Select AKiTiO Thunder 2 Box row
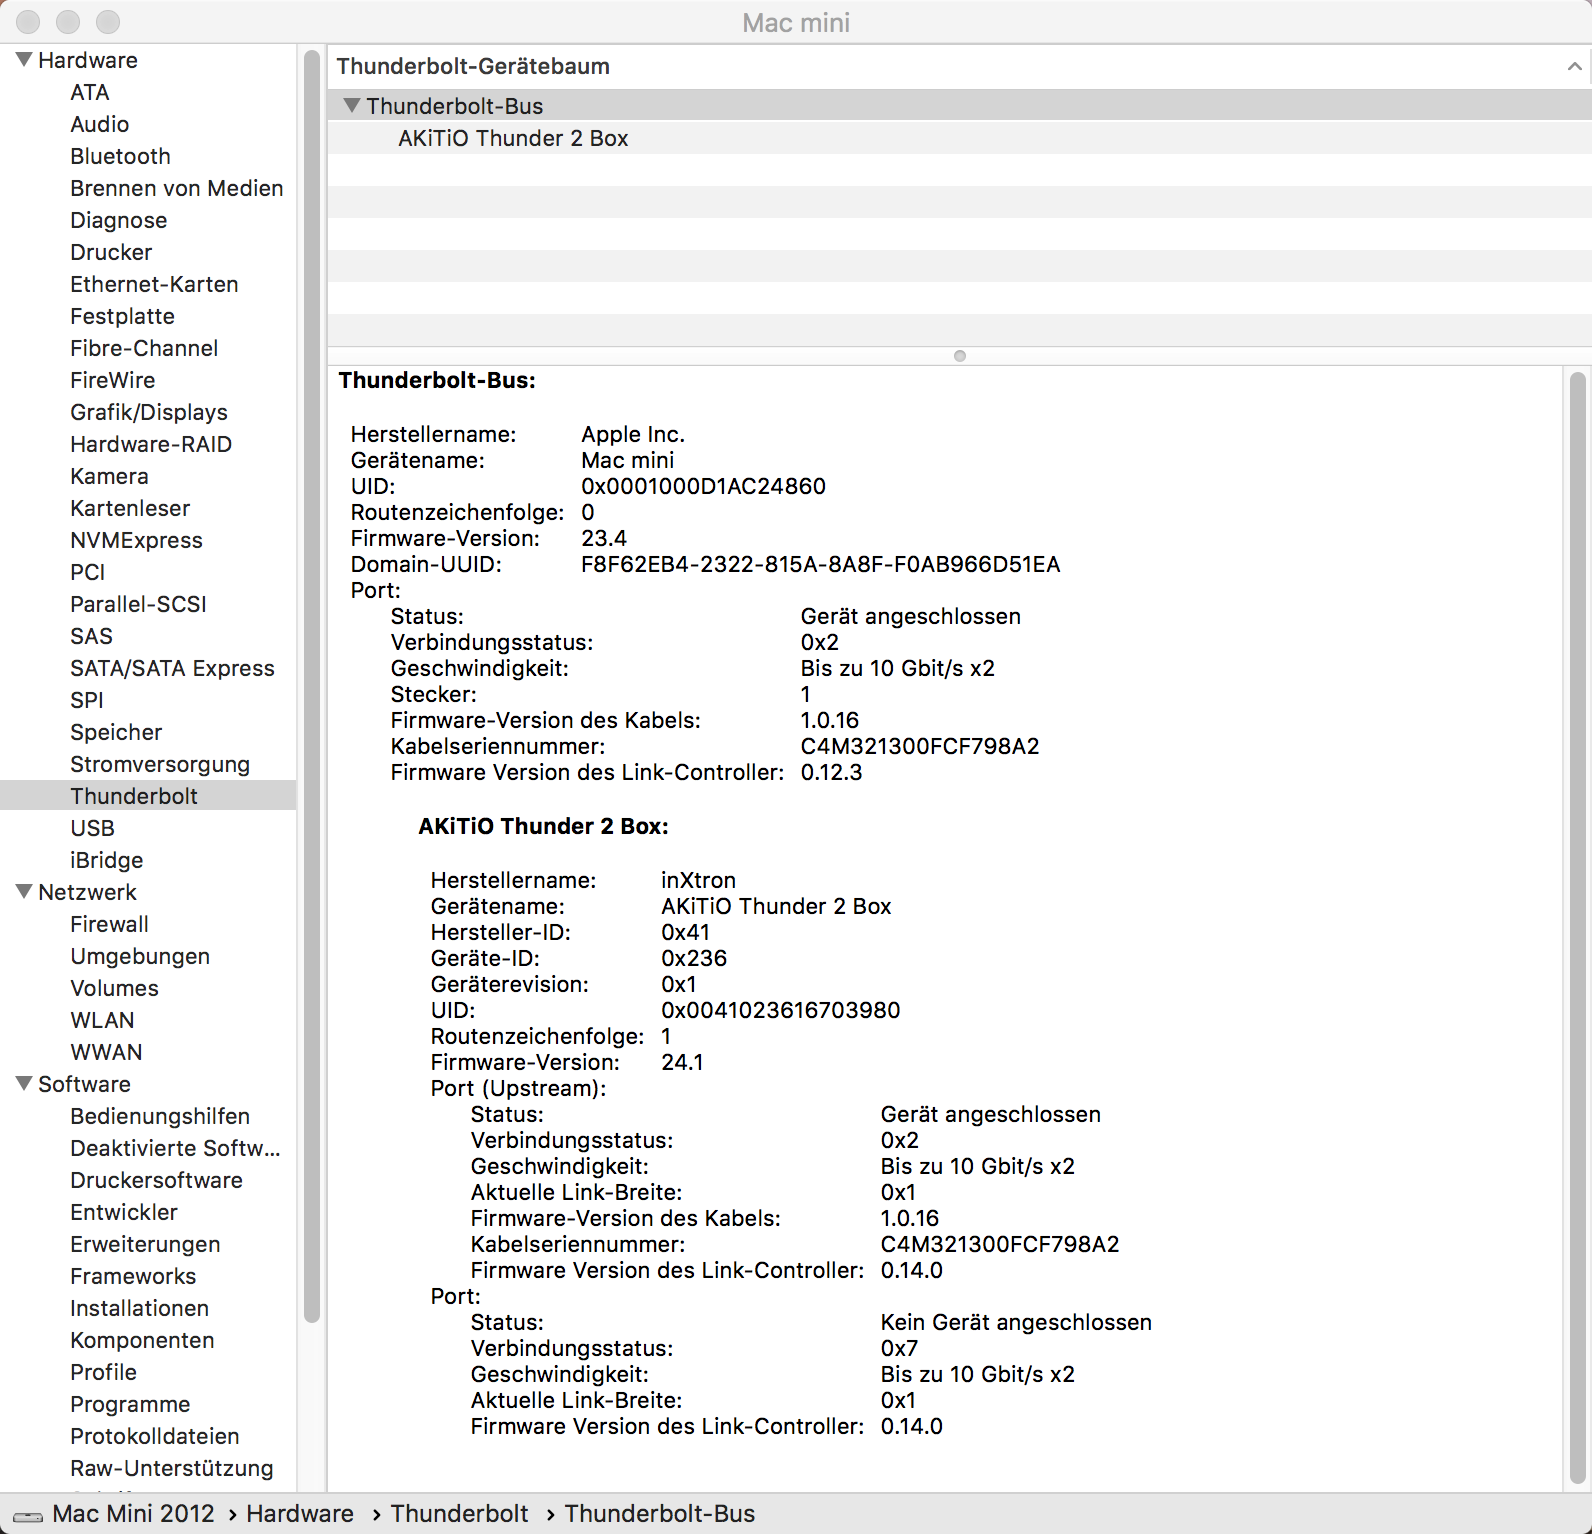This screenshot has height=1534, width=1592. [960, 138]
